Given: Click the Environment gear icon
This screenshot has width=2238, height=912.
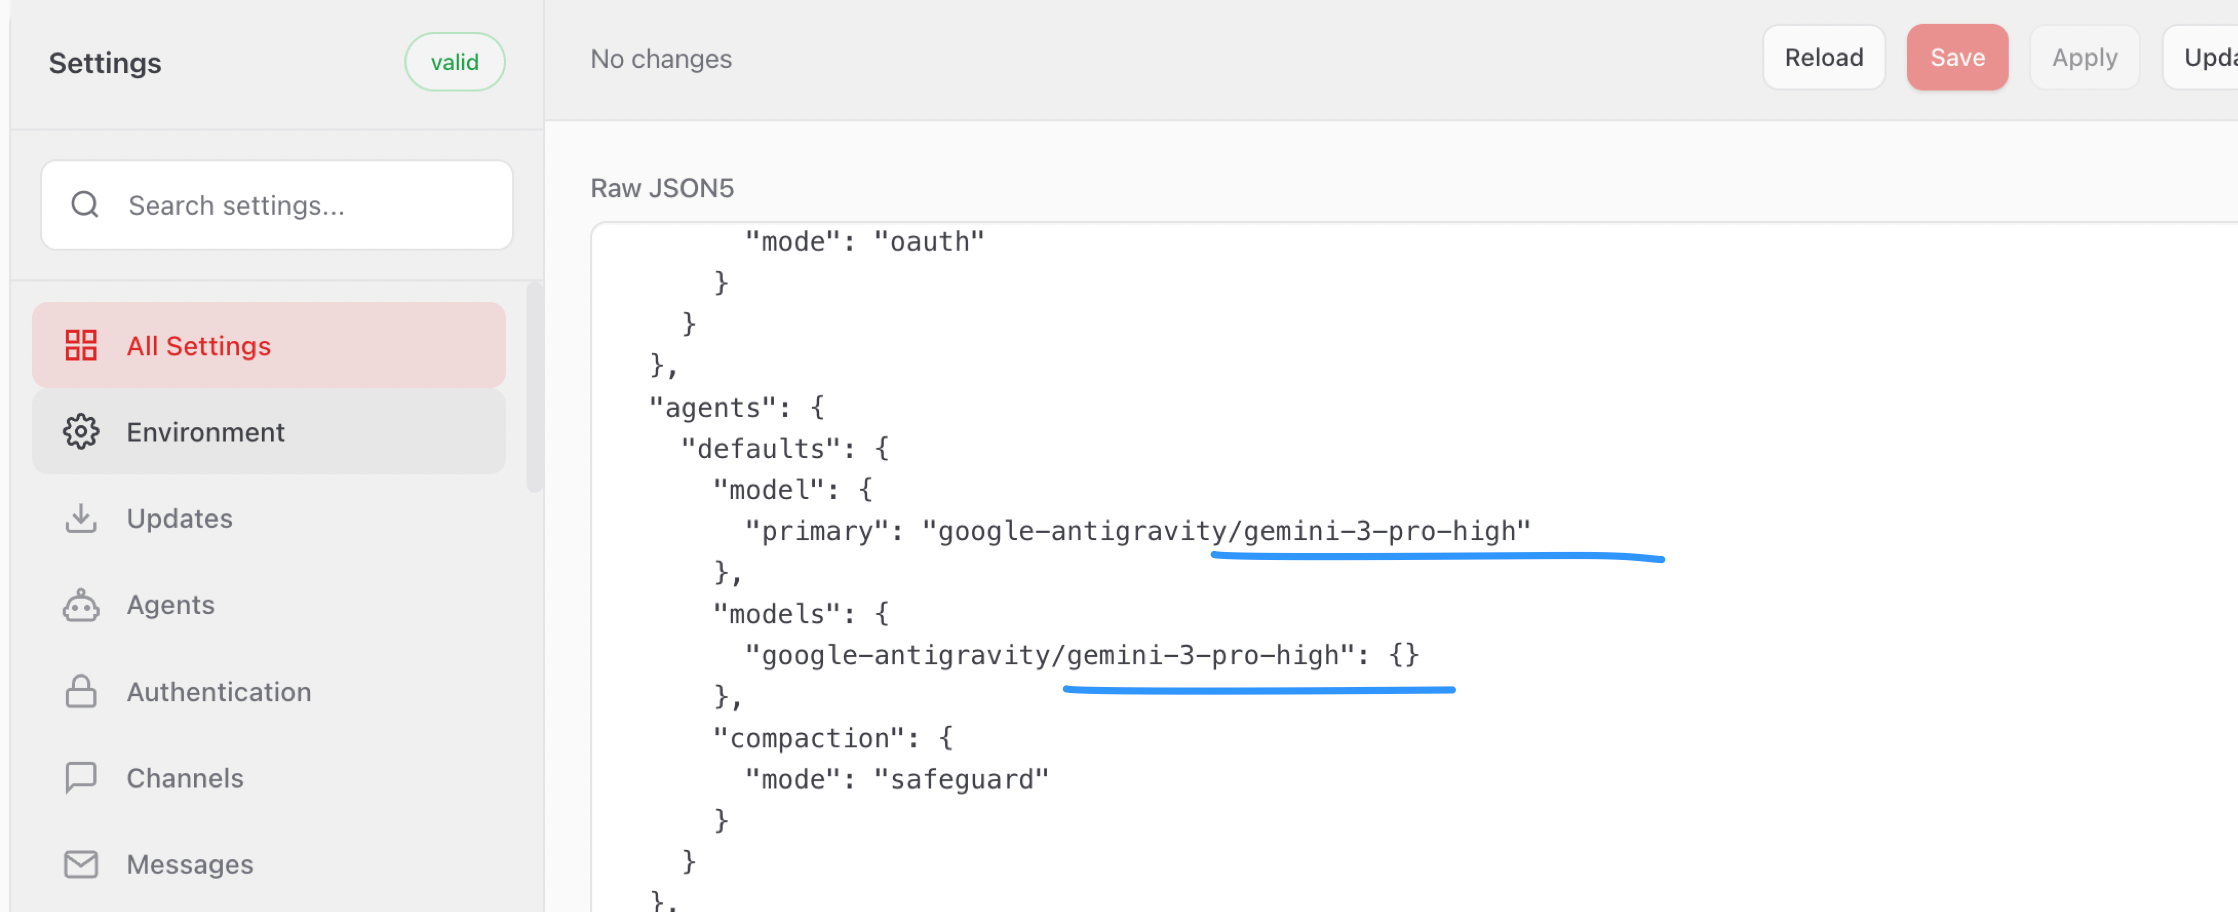Looking at the screenshot, I should [x=81, y=432].
